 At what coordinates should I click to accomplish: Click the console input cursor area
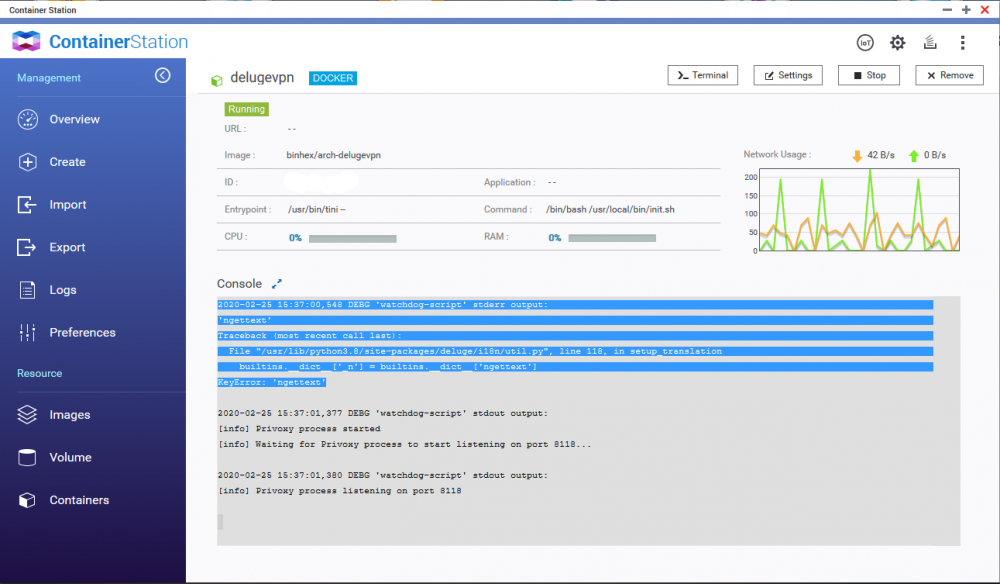221,522
